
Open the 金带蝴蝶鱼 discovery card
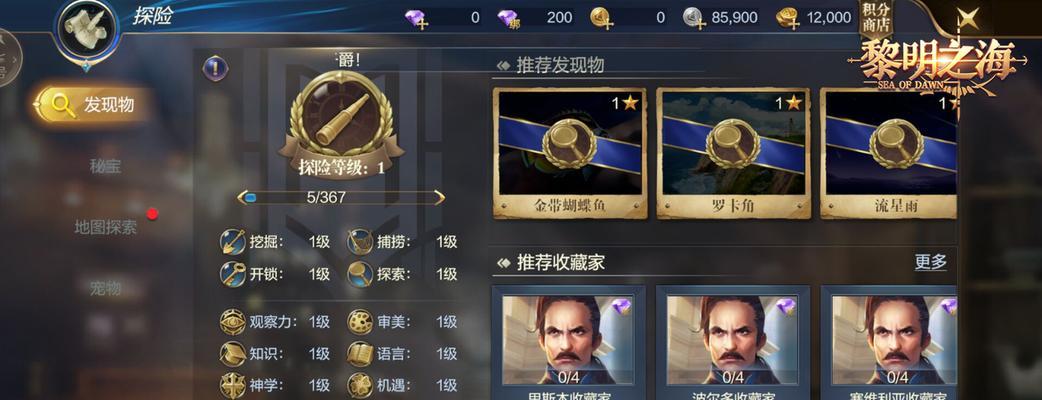[x=570, y=153]
